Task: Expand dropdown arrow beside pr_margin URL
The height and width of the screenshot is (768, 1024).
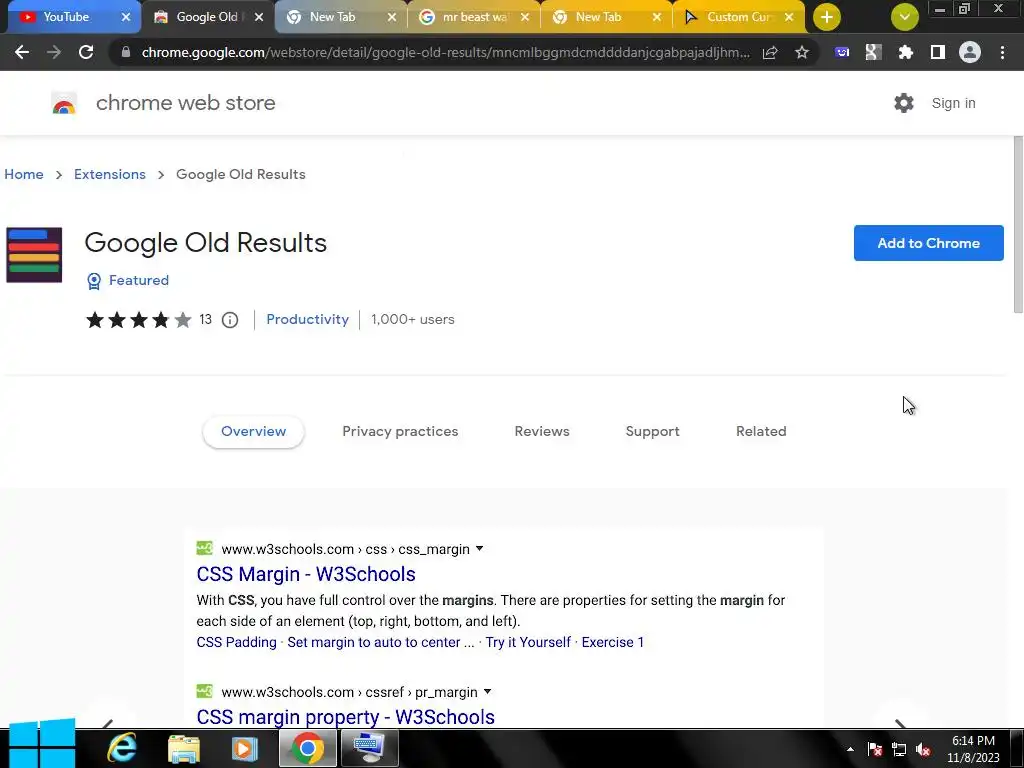Action: point(487,692)
